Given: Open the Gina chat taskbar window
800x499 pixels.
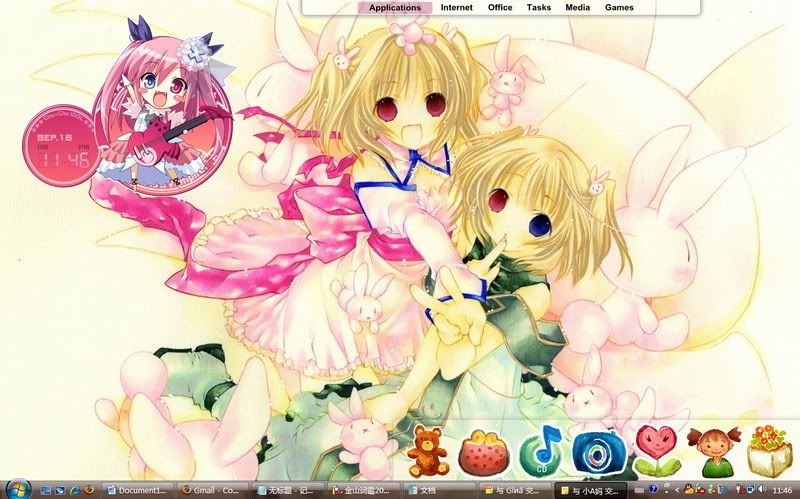Looking at the screenshot, I should (x=515, y=491).
